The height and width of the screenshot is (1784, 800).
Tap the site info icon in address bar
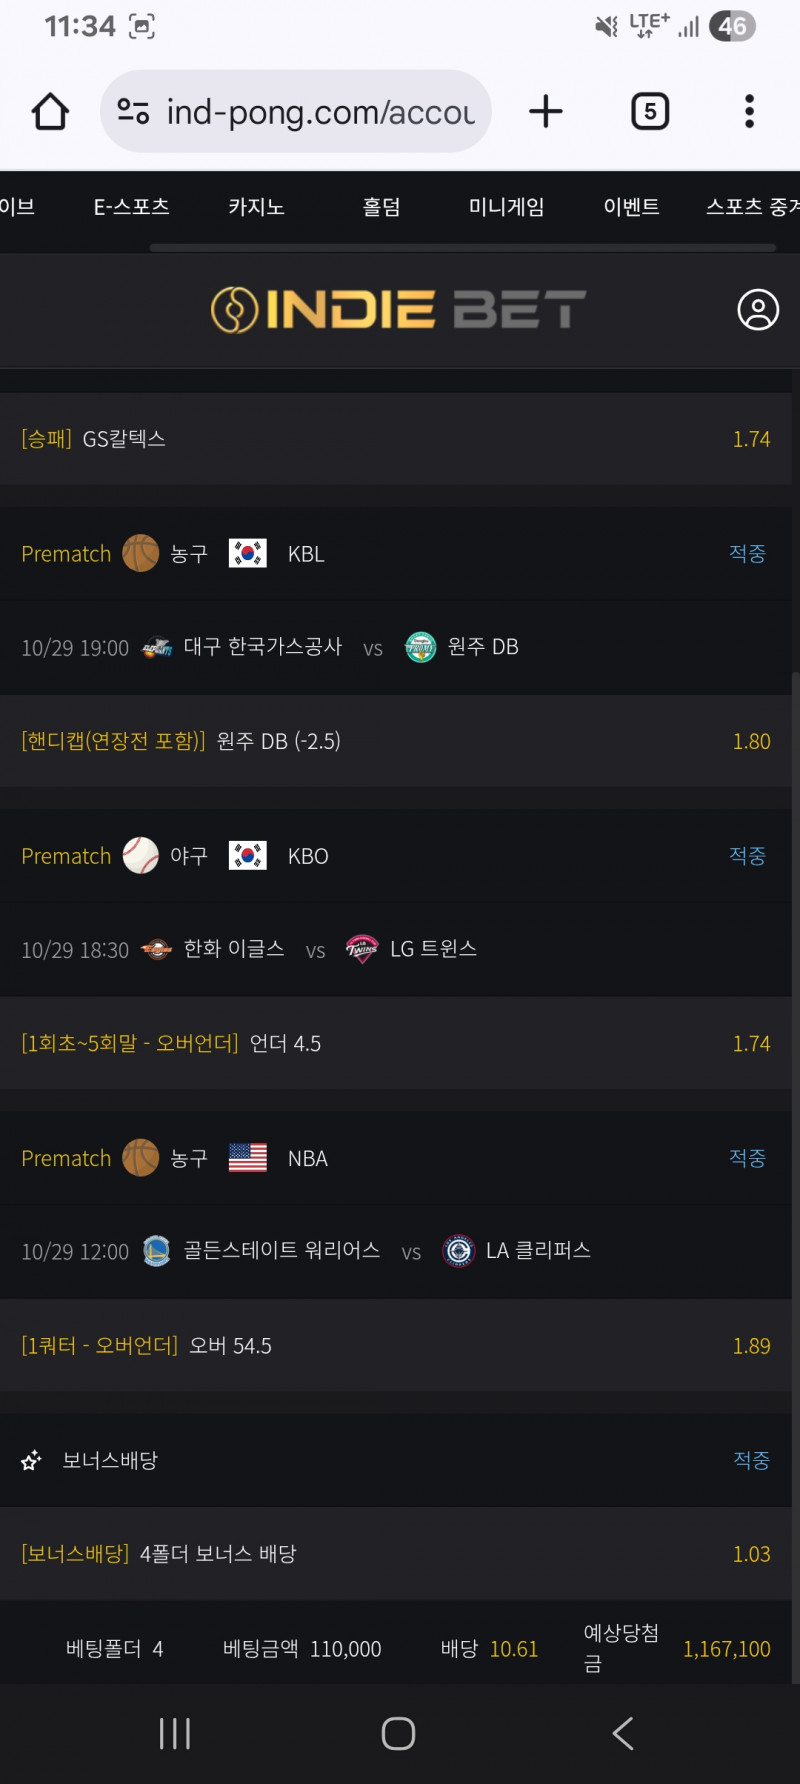(134, 111)
